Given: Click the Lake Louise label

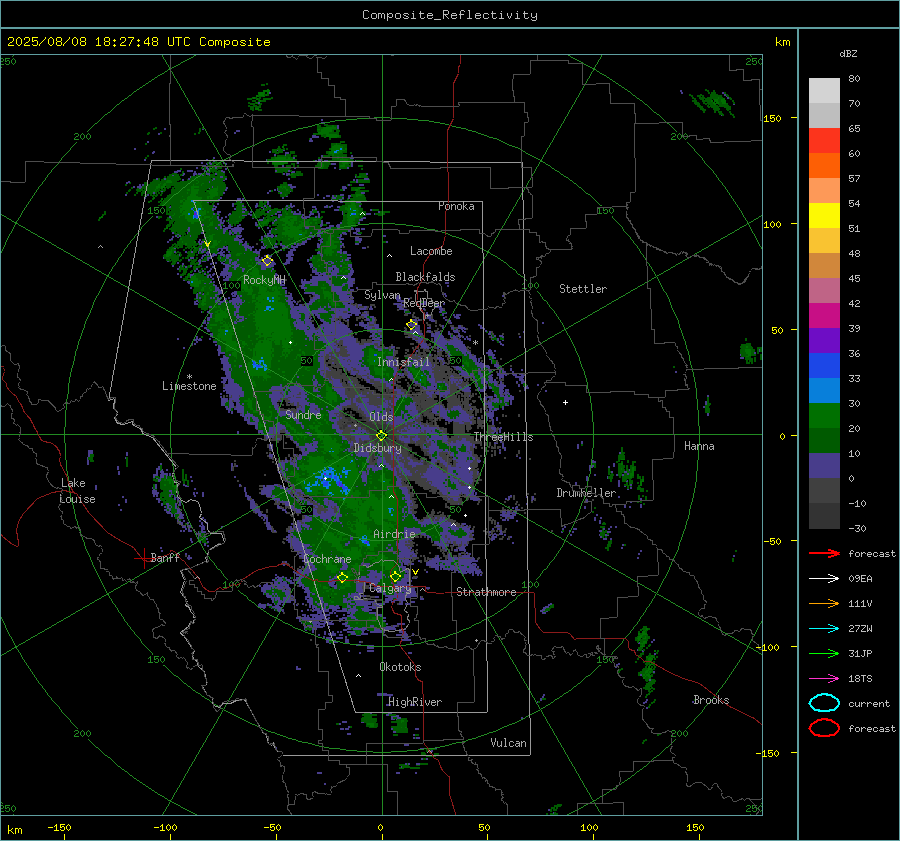Looking at the screenshot, I should click(78, 491).
